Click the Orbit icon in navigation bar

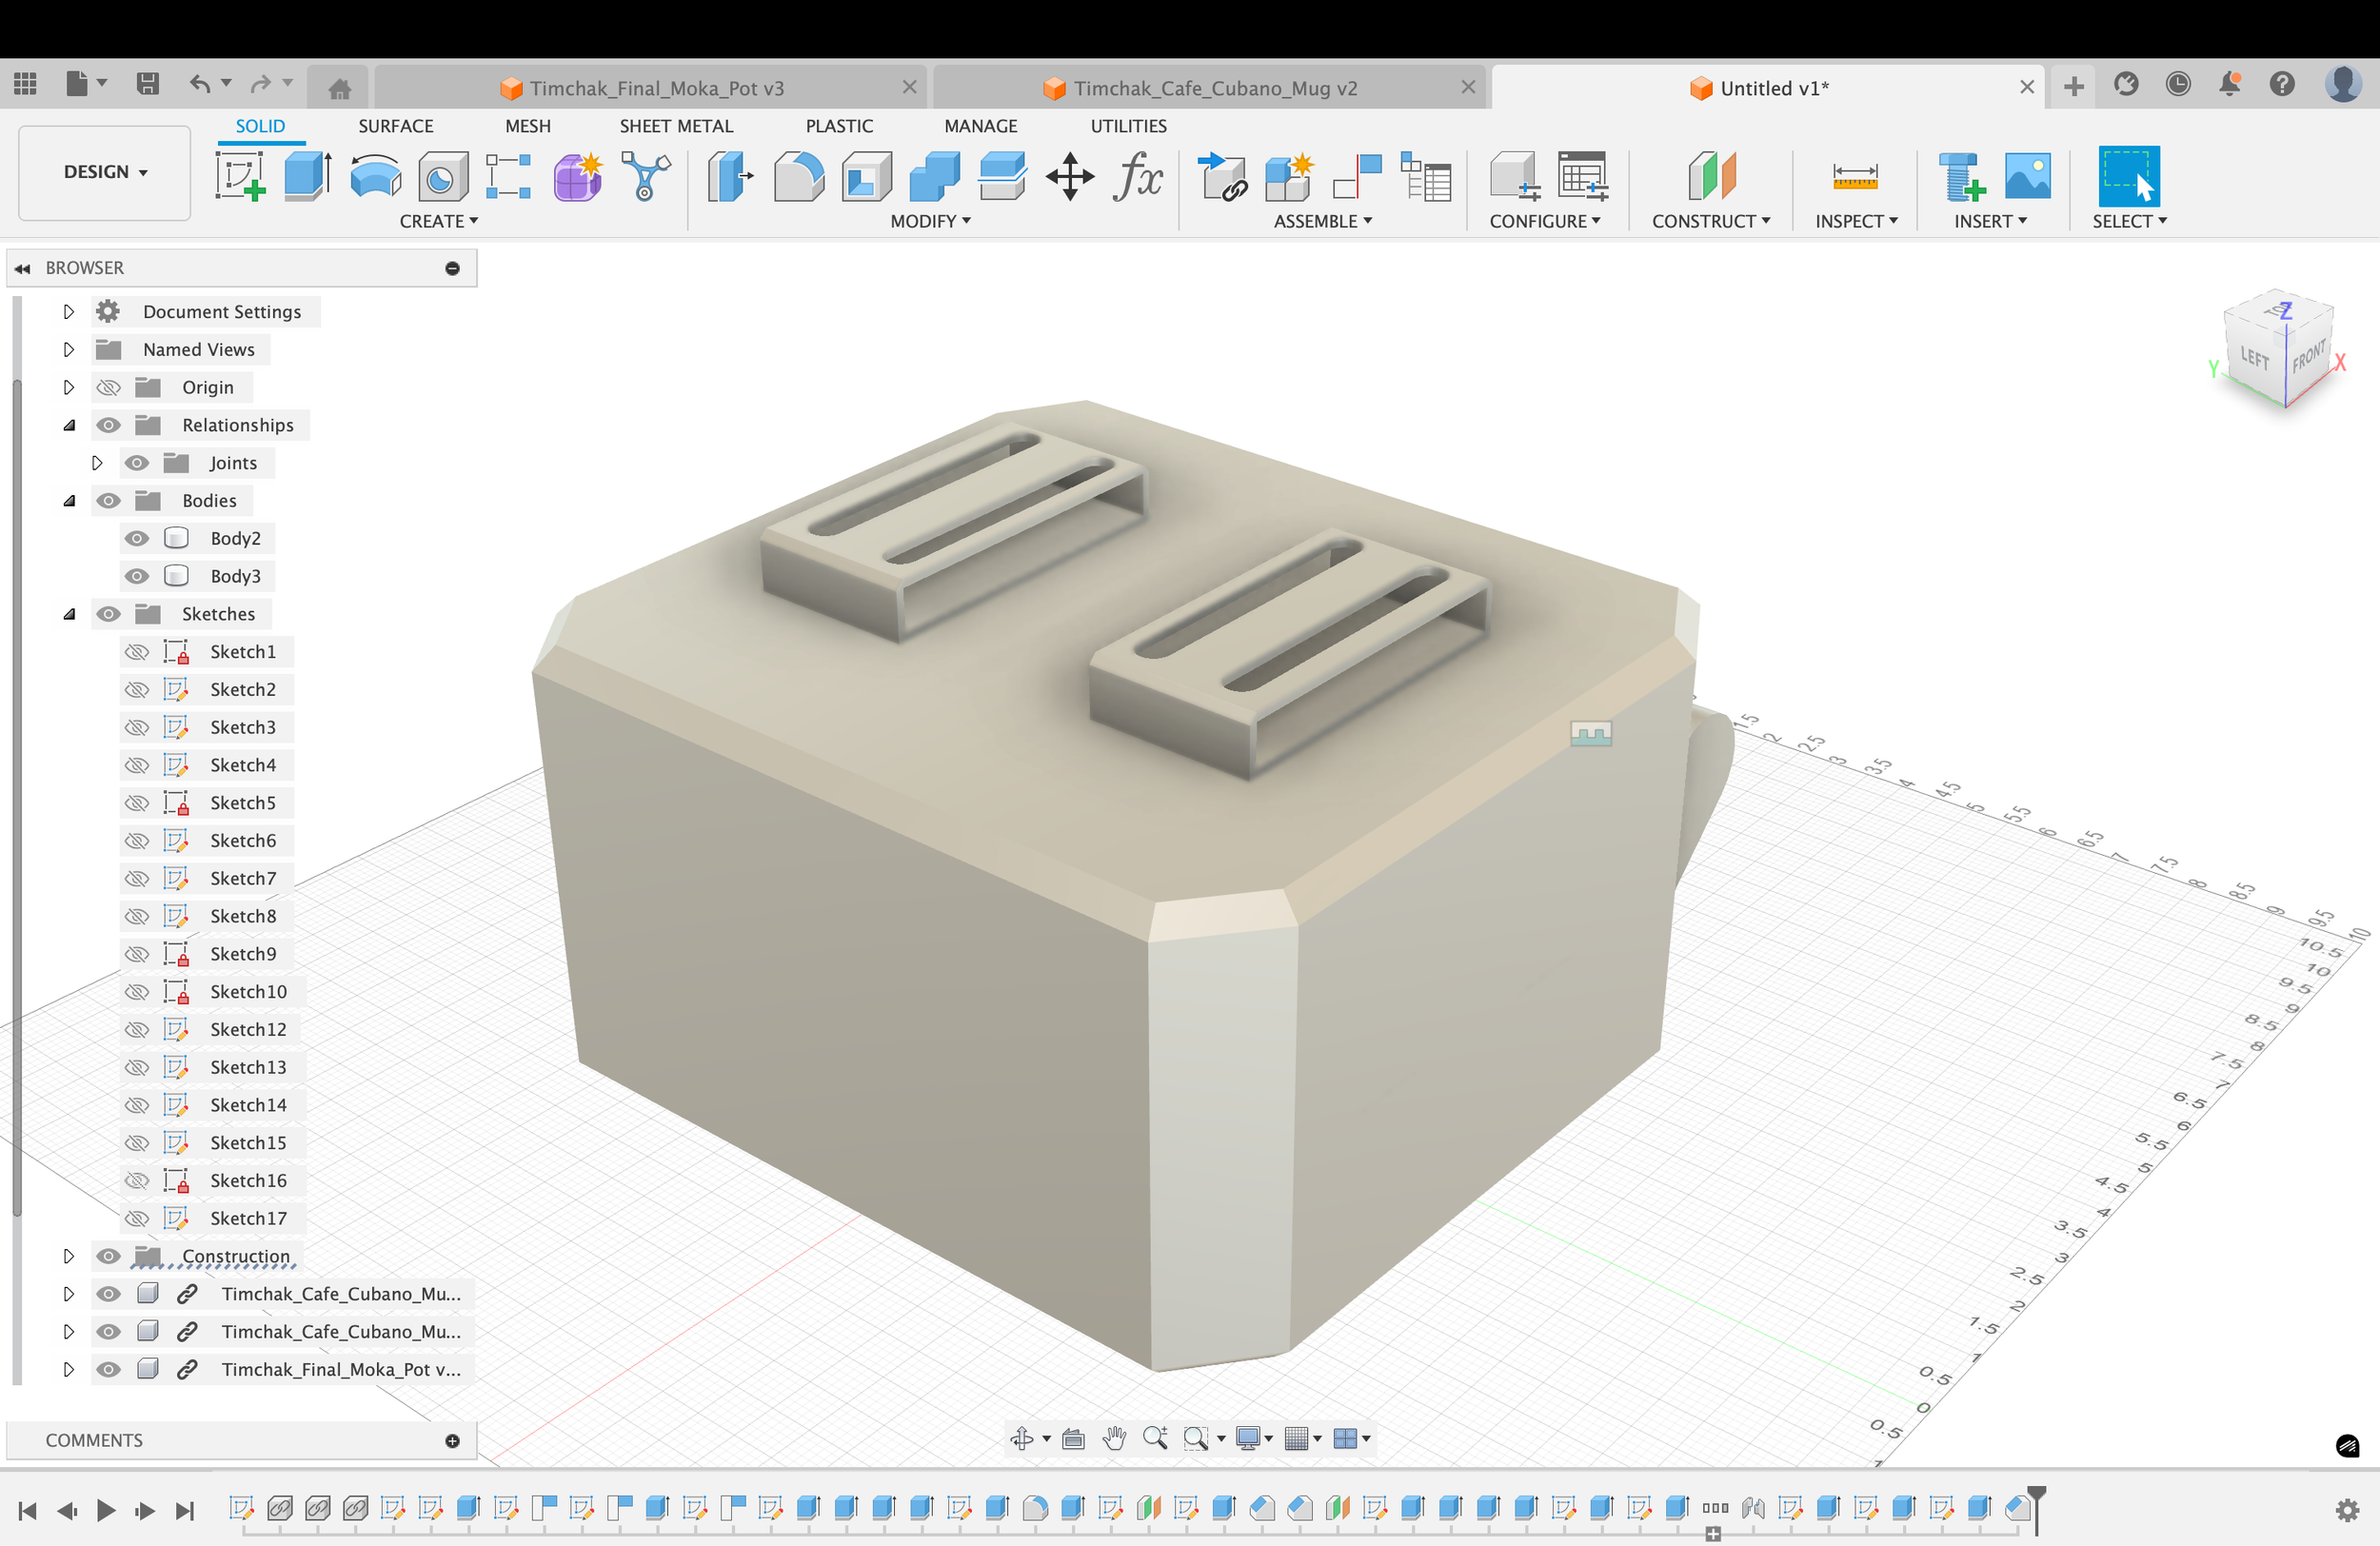point(1021,1438)
